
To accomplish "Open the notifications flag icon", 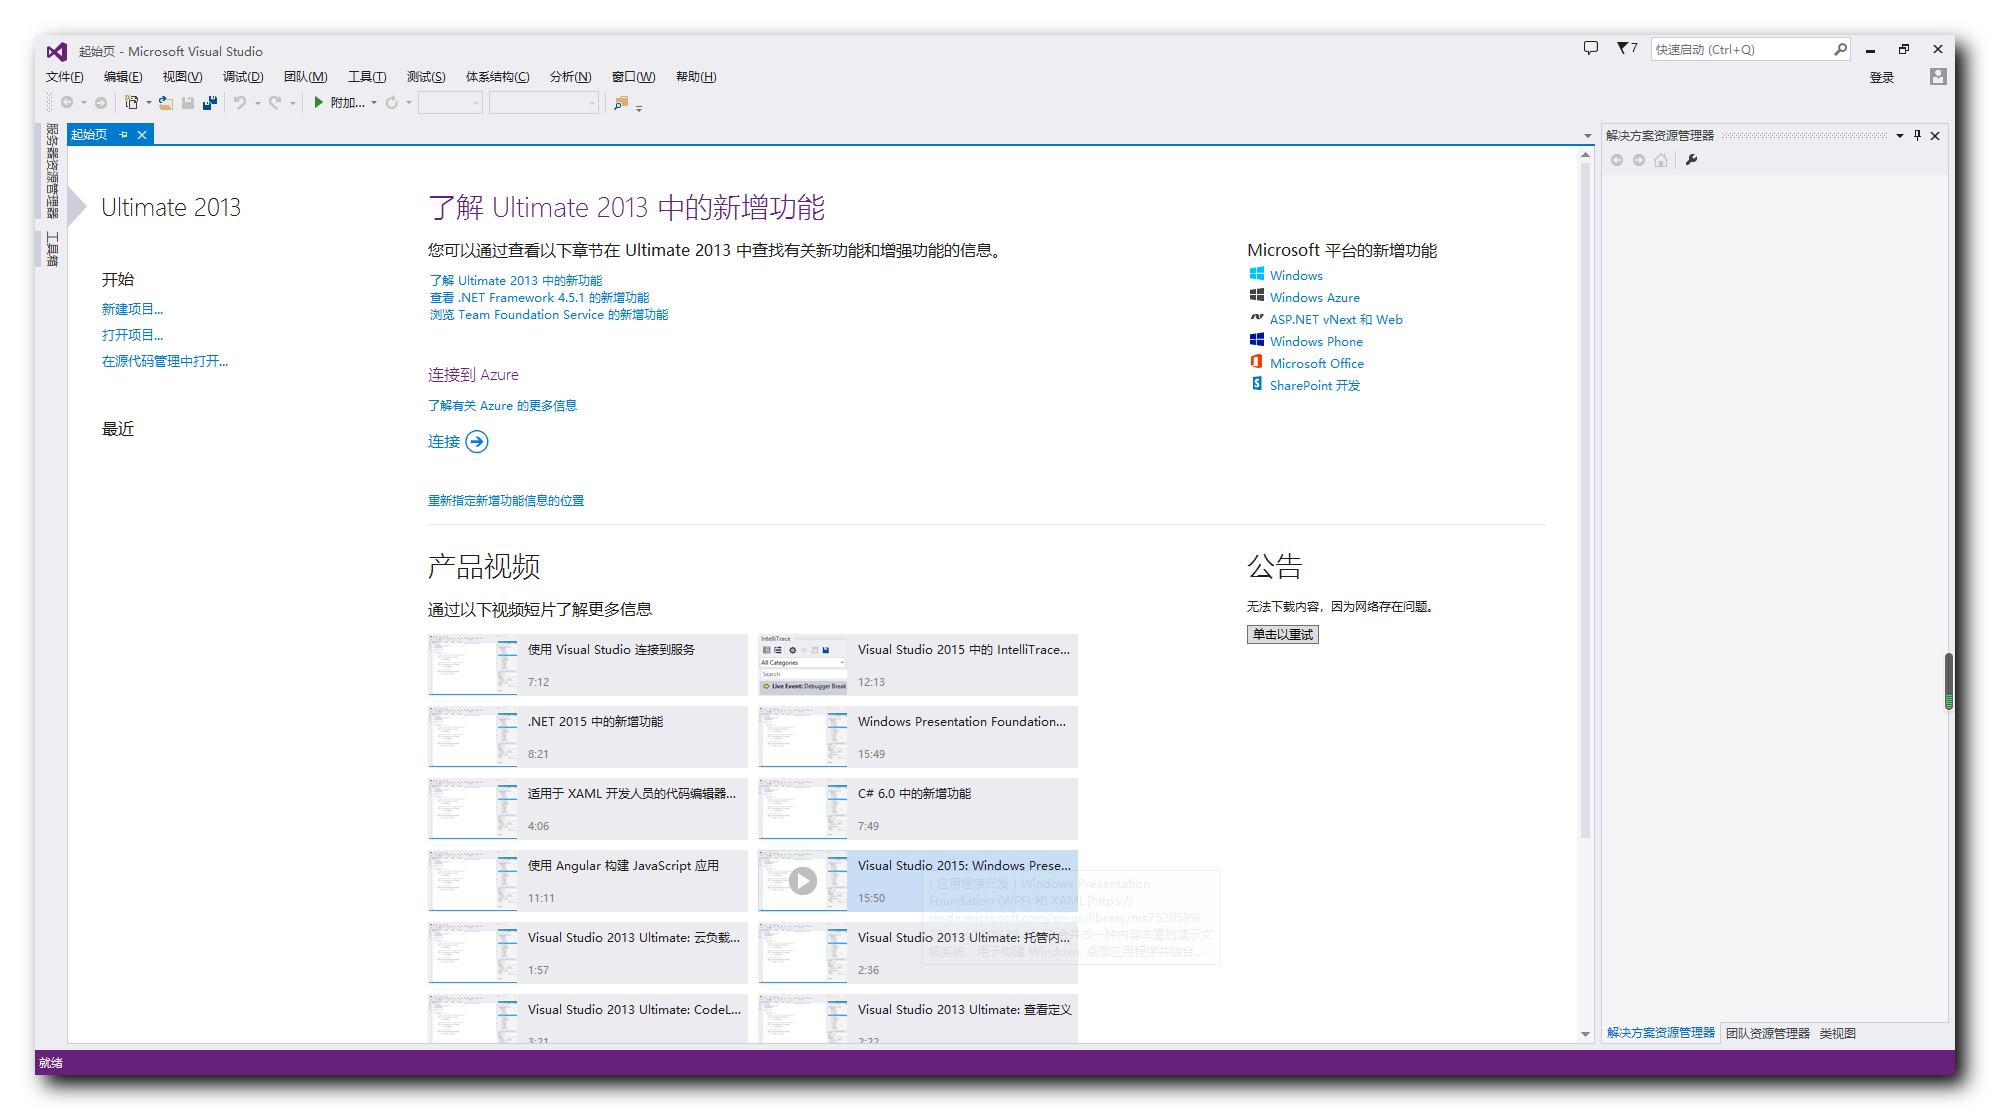I will pyautogui.click(x=1624, y=48).
